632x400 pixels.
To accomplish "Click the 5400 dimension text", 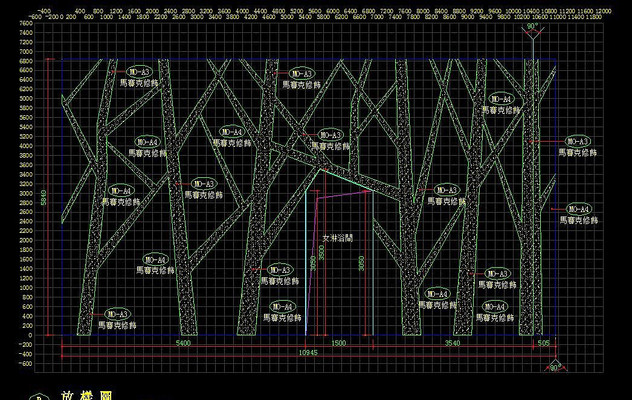I will (183, 343).
